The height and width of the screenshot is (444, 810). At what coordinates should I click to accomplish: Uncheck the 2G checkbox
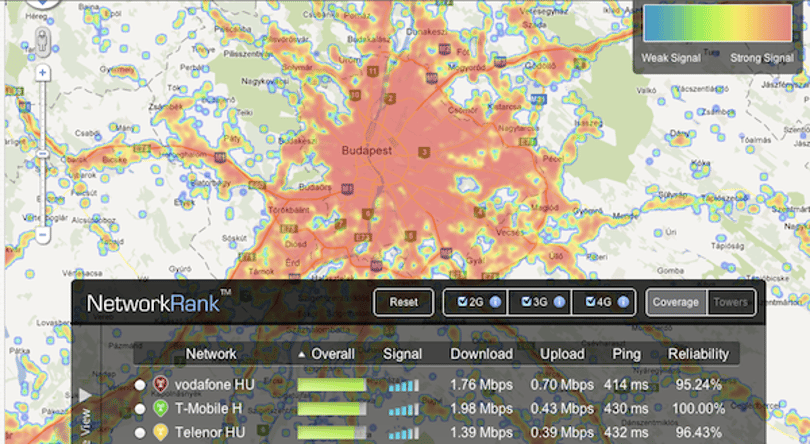point(462,301)
